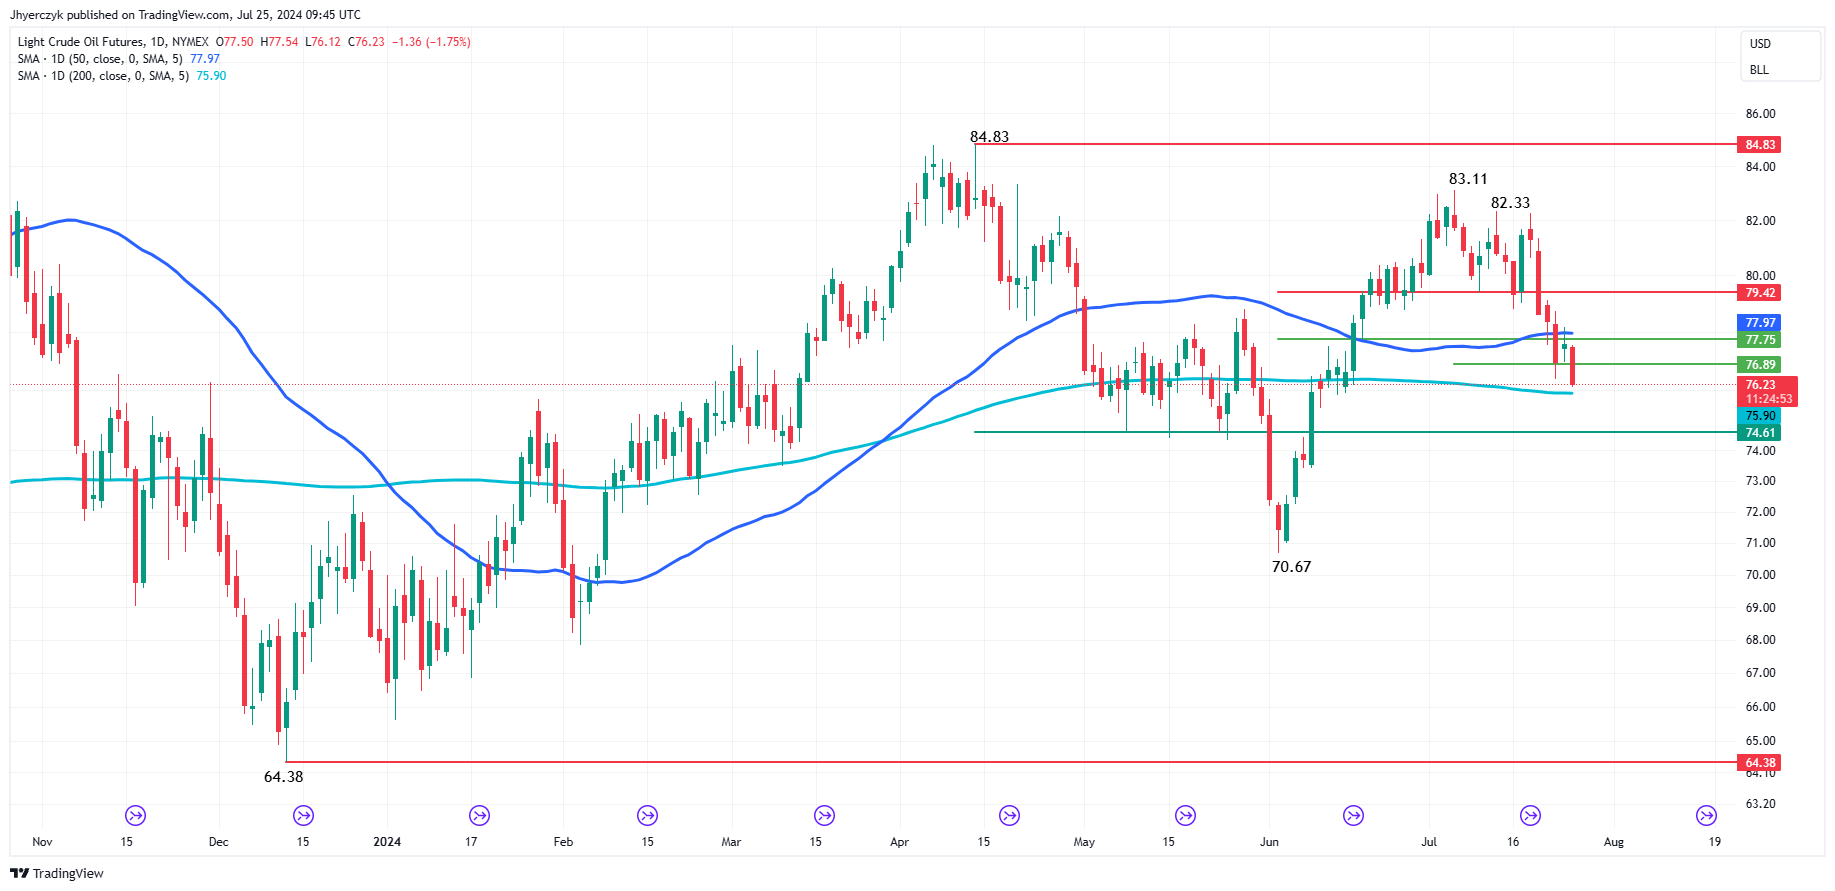This screenshot has width=1835, height=891.
Task: Click the blue 77.97 SMA price tag
Action: (1760, 322)
